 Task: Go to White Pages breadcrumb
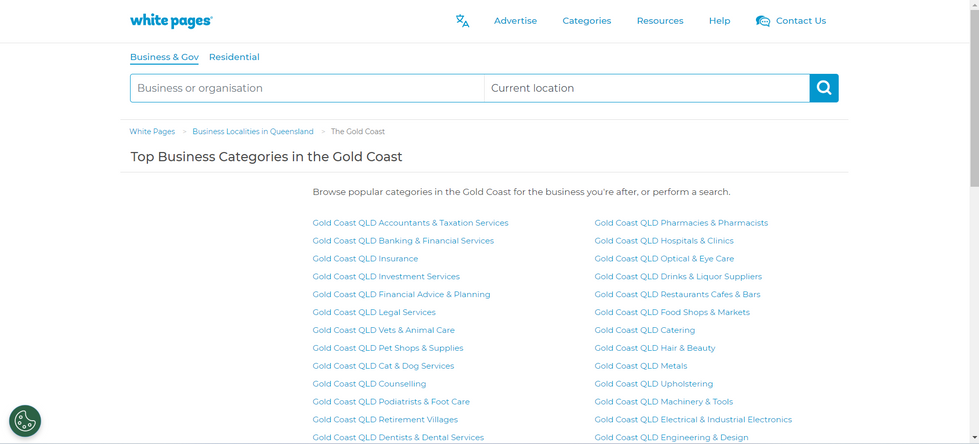point(152,132)
